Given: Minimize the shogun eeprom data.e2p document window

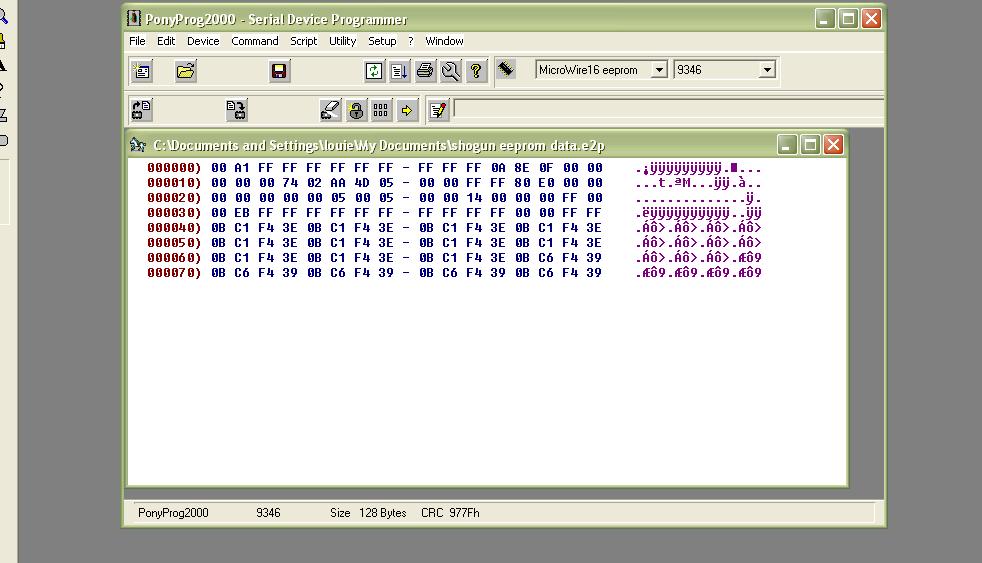Looking at the screenshot, I should click(787, 145).
